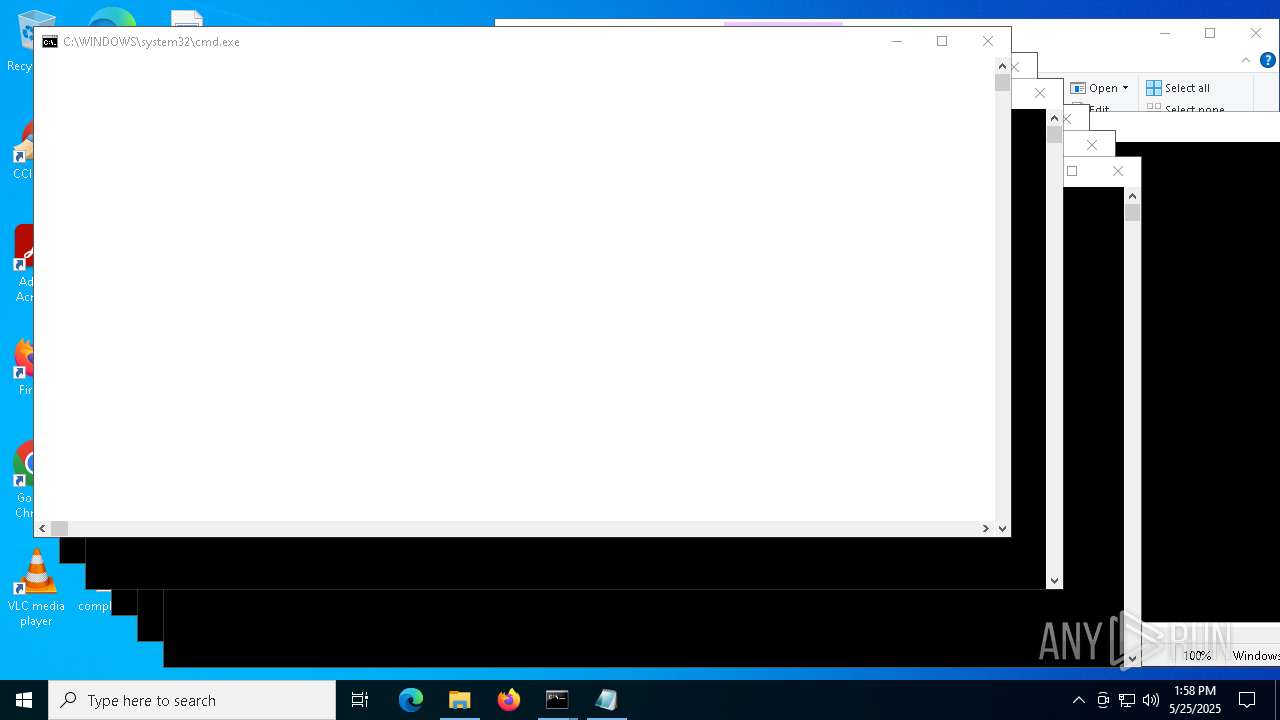Select the VLC media player desktop icon
This screenshot has height=720, width=1280.
(36, 588)
